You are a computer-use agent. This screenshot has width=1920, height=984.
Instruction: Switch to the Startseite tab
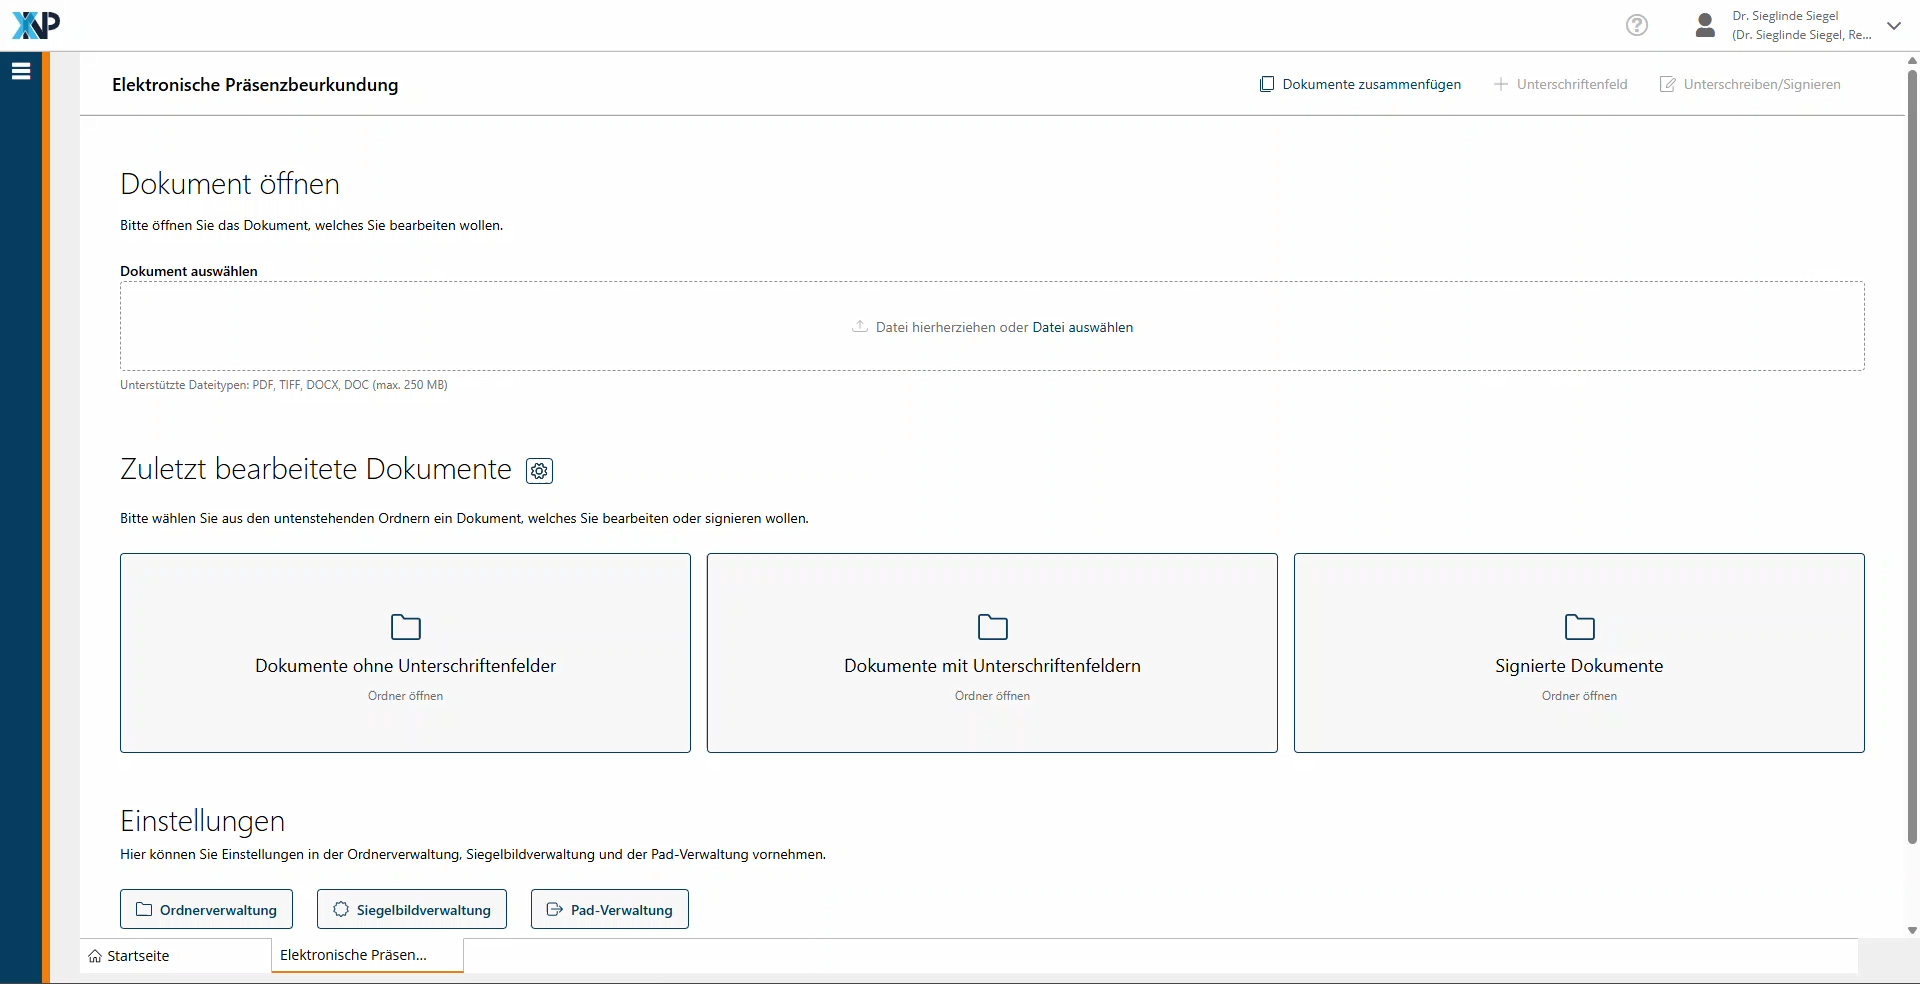pyautogui.click(x=138, y=956)
